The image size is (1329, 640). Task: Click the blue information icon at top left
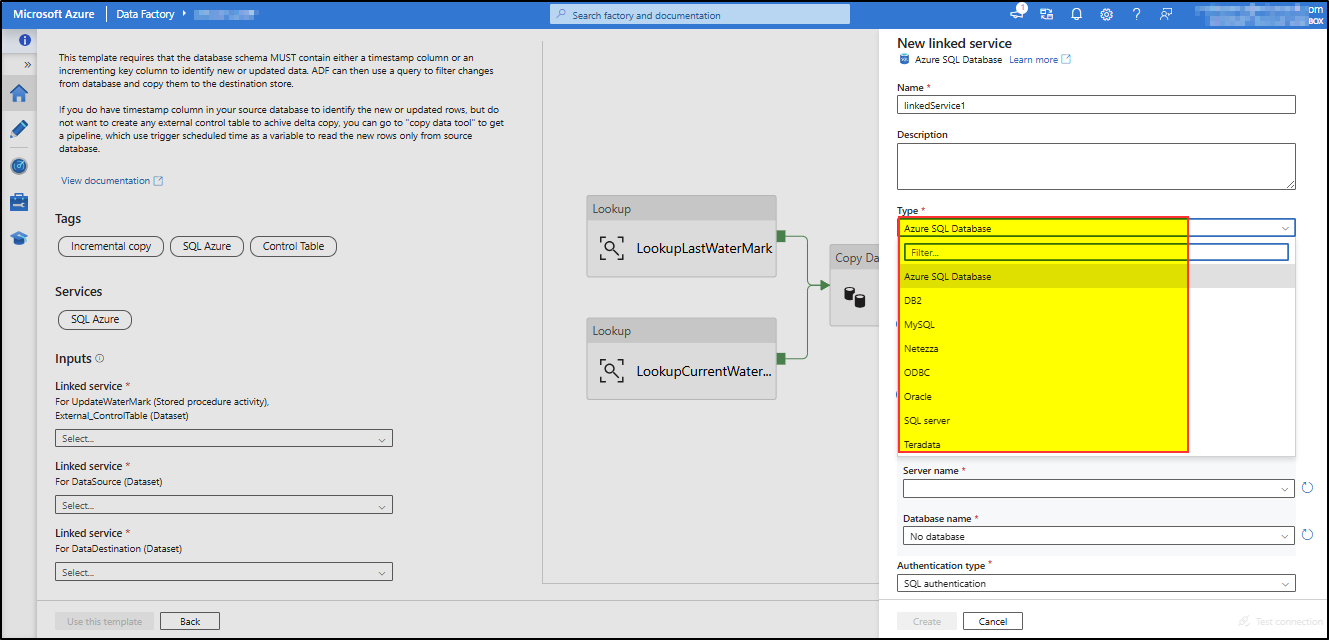[25, 40]
